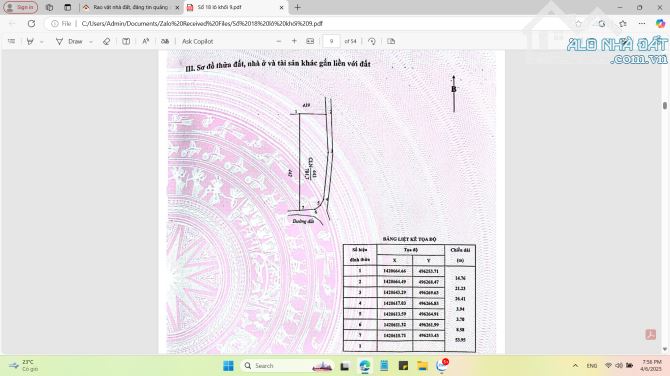Open Sticky Notes app in taskbar

point(403,366)
